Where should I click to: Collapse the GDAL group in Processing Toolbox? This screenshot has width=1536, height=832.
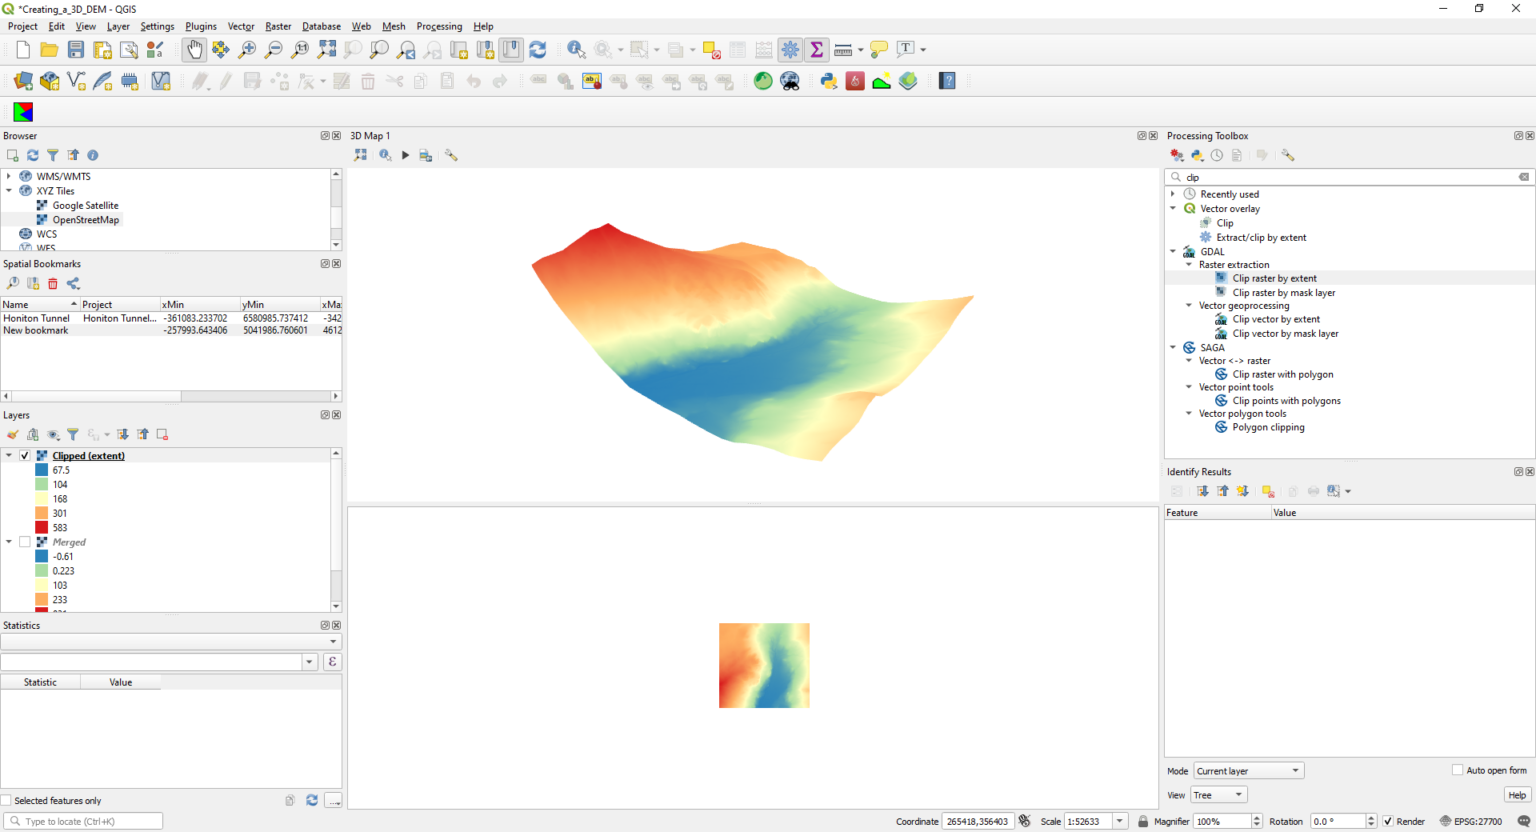tap(1173, 252)
